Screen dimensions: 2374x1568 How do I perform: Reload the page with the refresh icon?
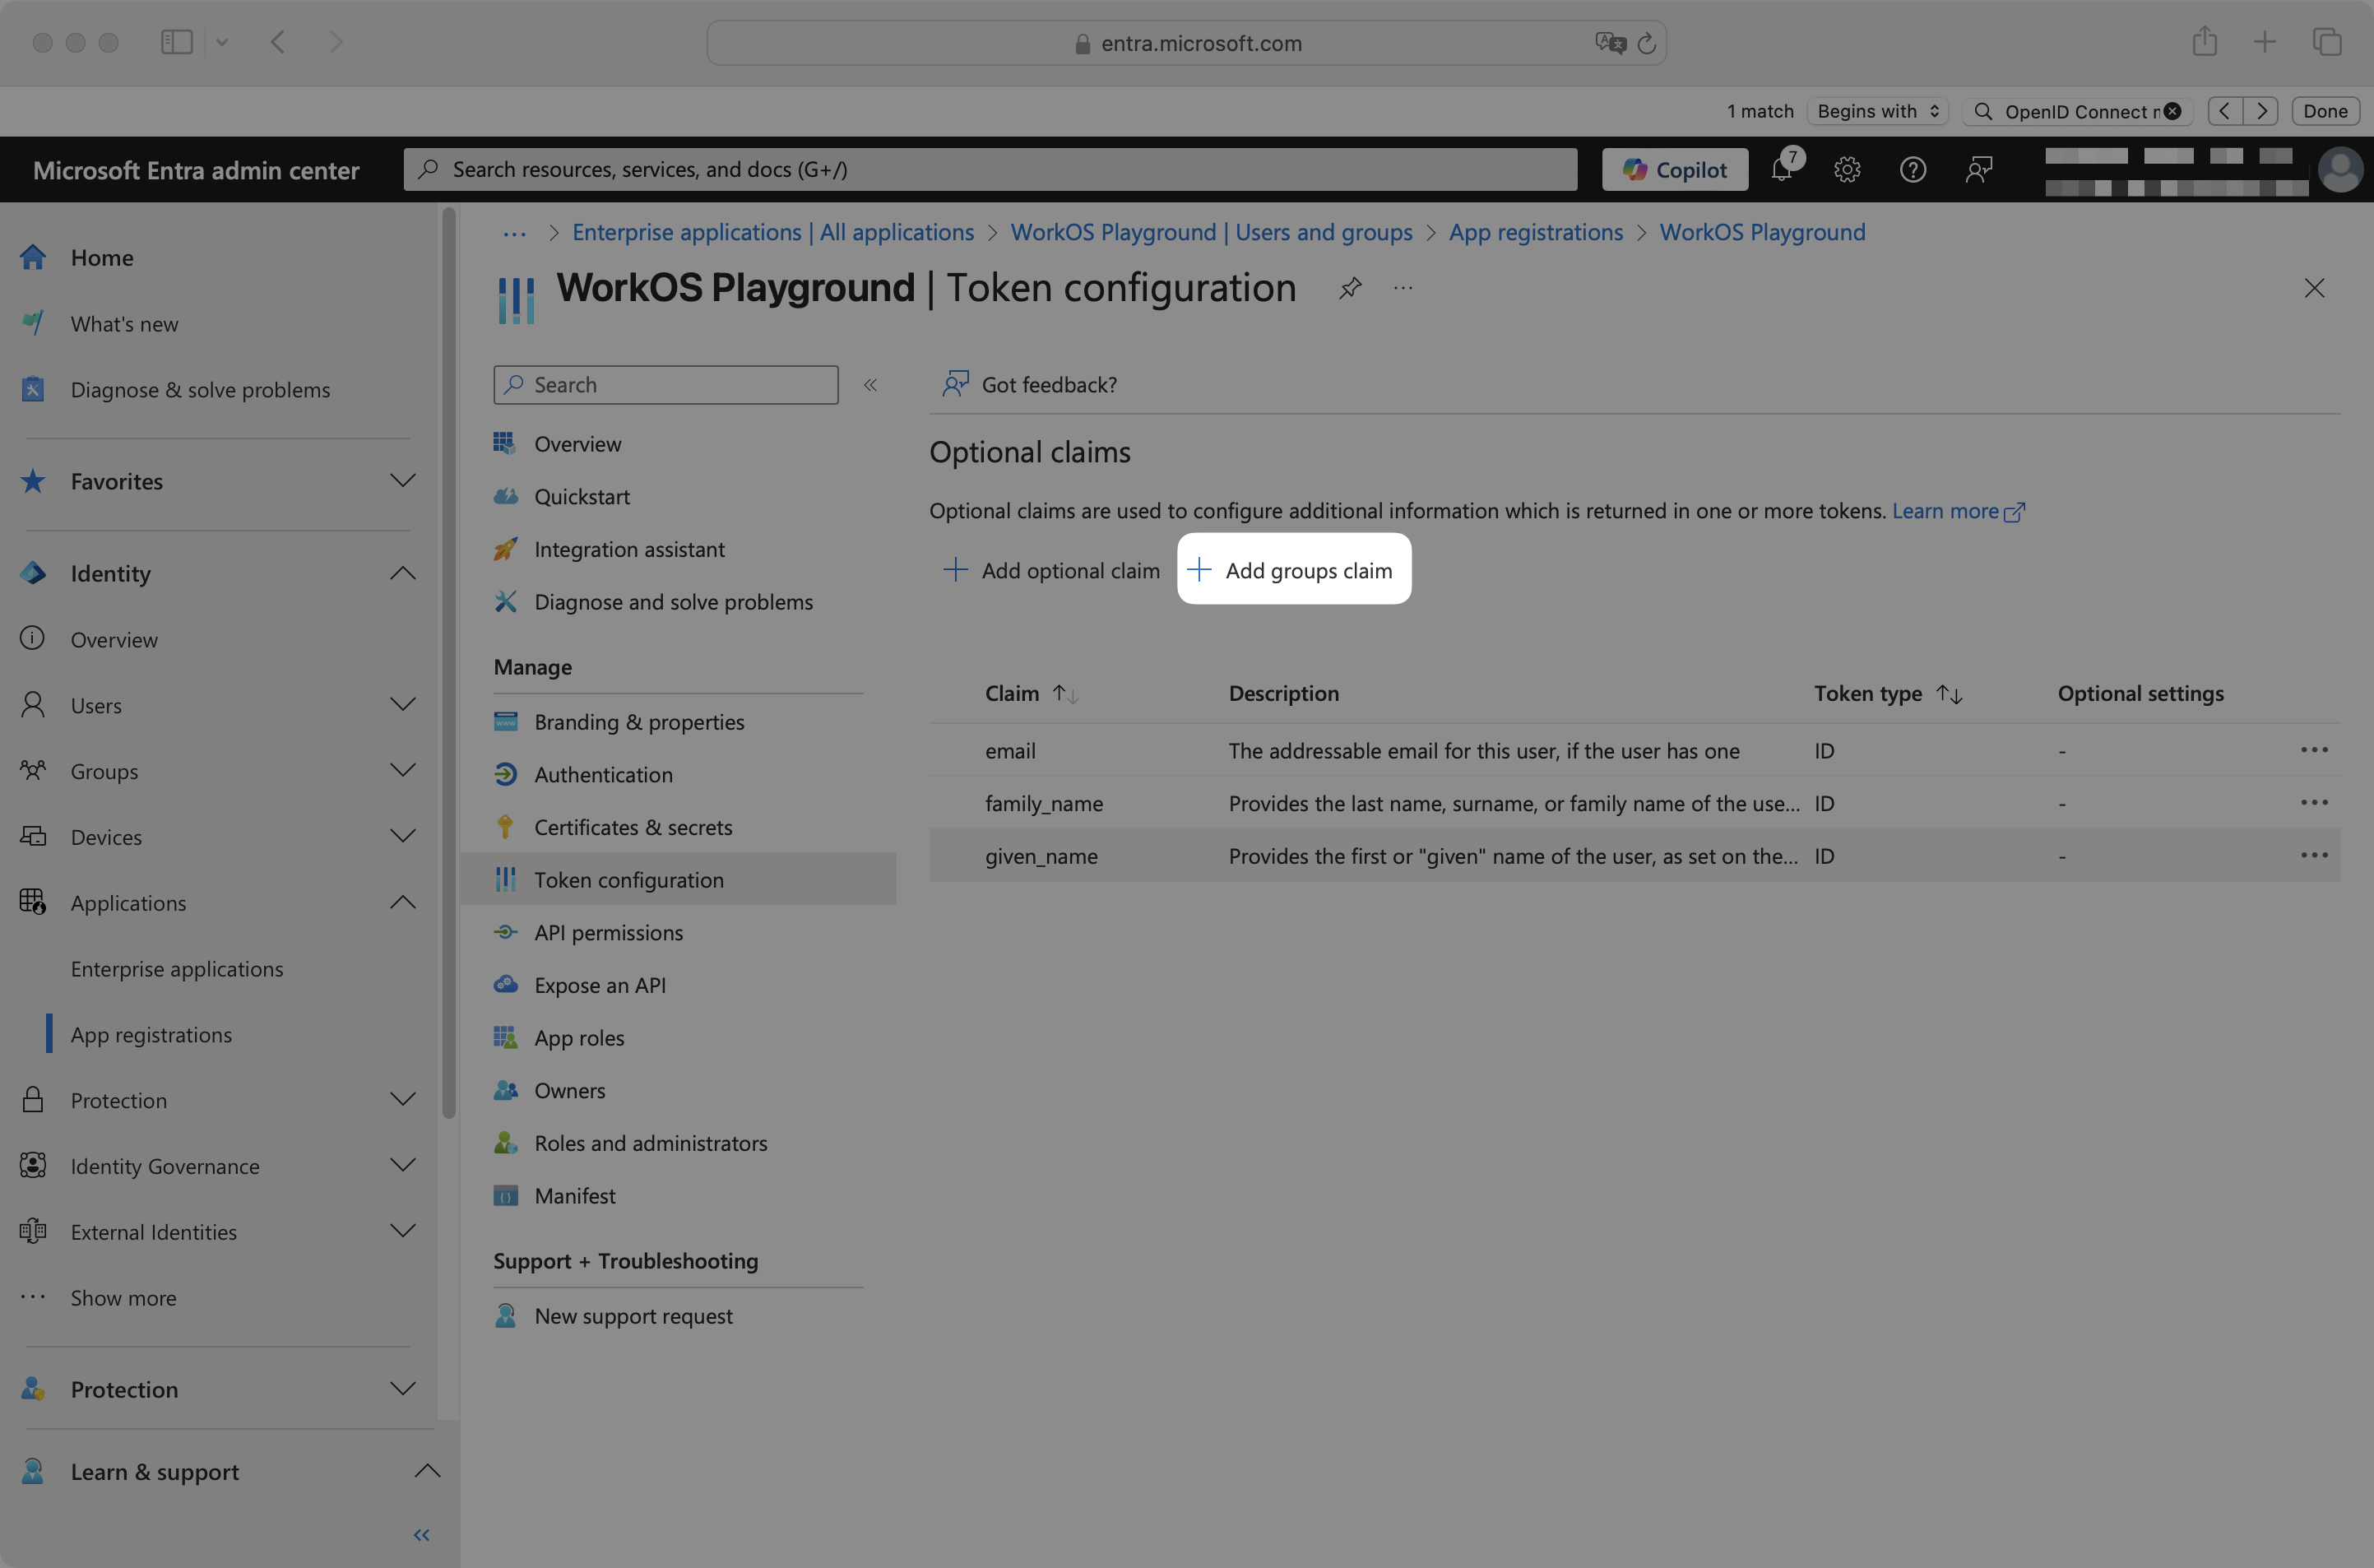pyautogui.click(x=1649, y=43)
